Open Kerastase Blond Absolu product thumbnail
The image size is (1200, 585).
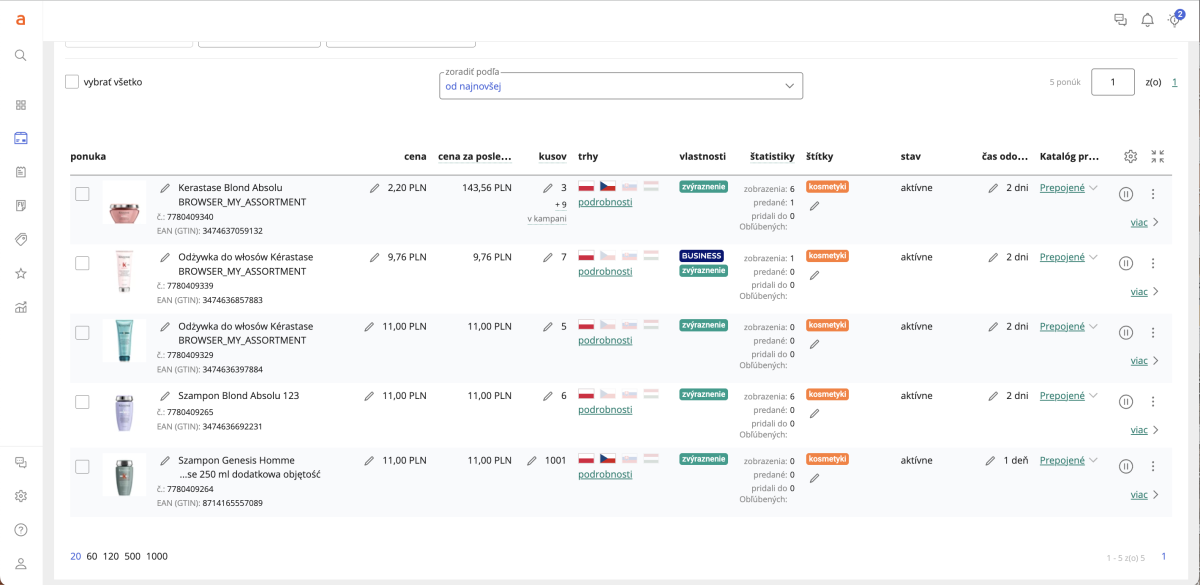124,202
